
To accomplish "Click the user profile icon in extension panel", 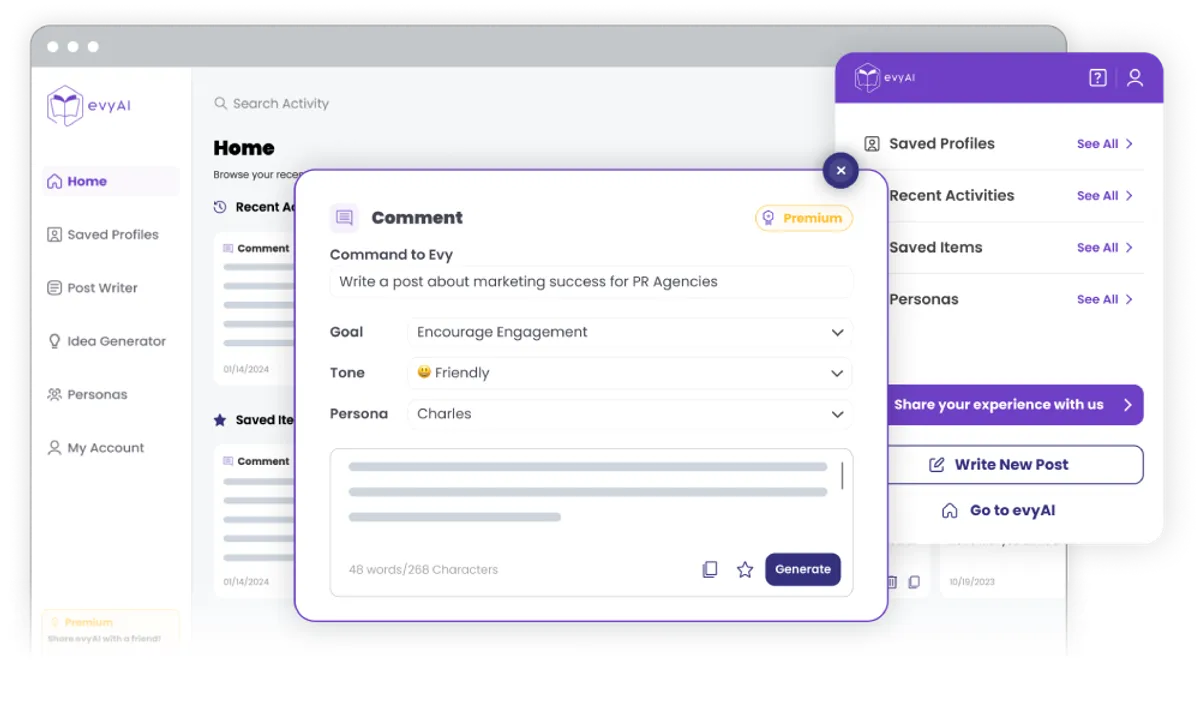I will 1135,78.
